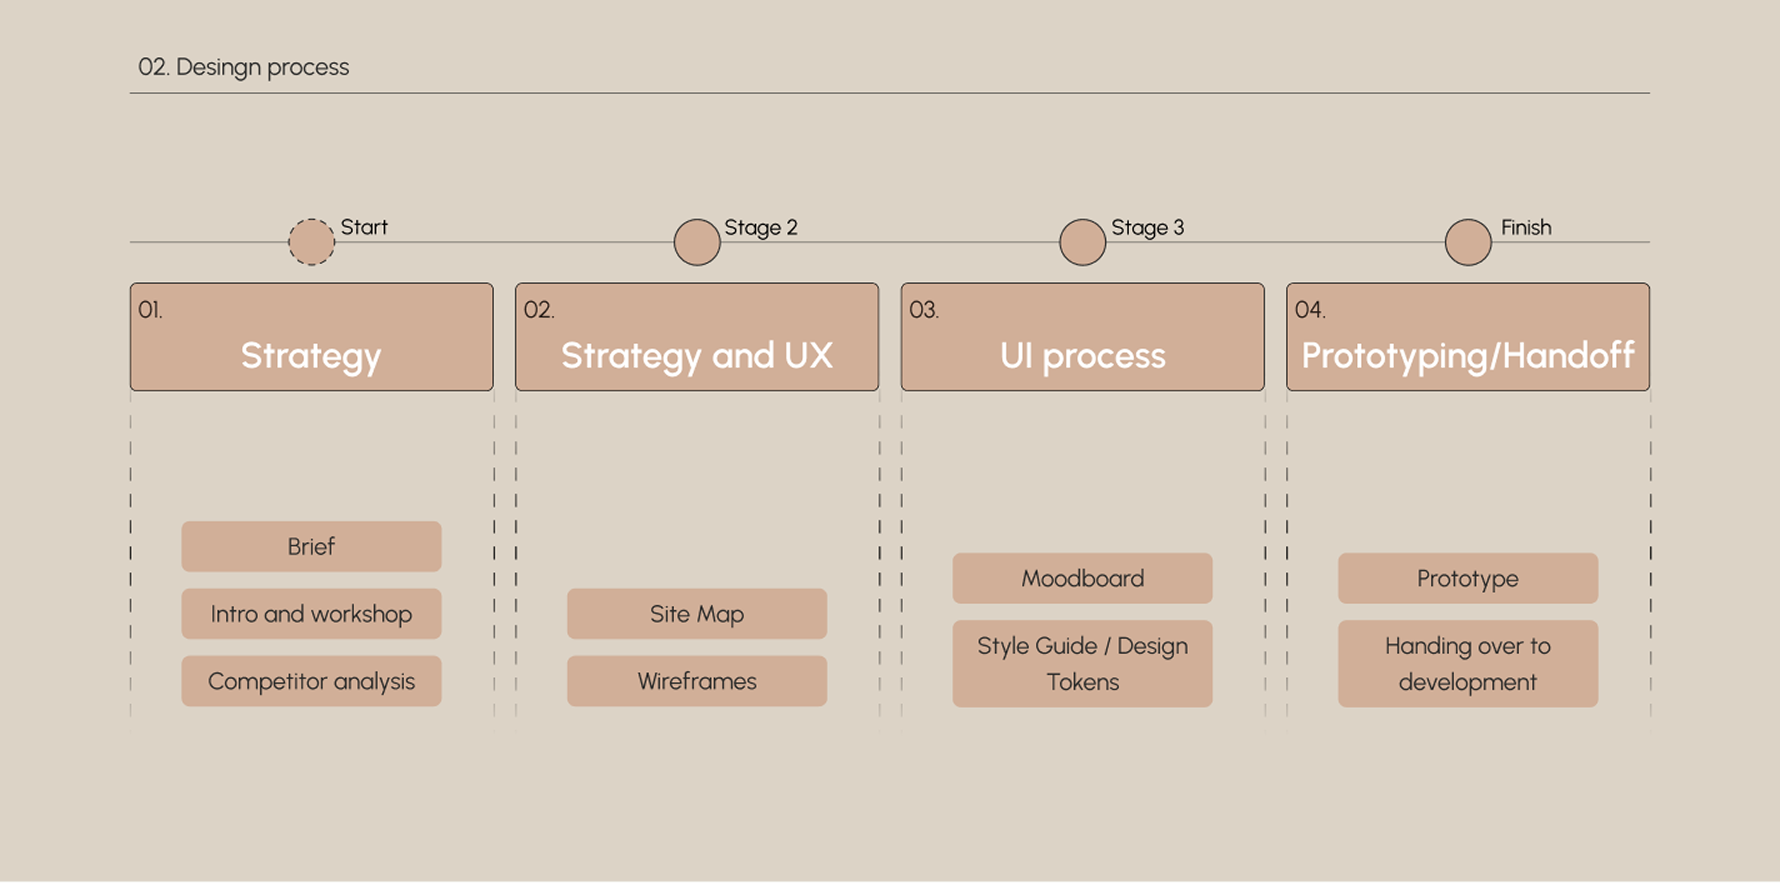Click the Stage 3 timeline circle

pyautogui.click(x=1082, y=242)
